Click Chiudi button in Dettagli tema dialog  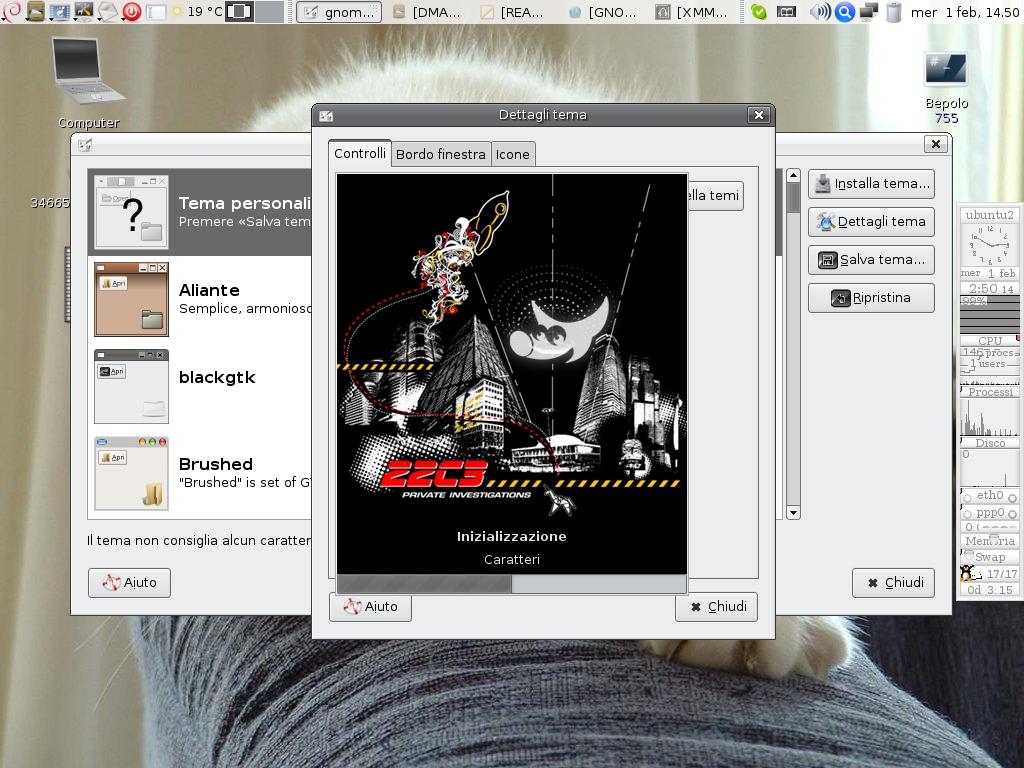point(716,607)
